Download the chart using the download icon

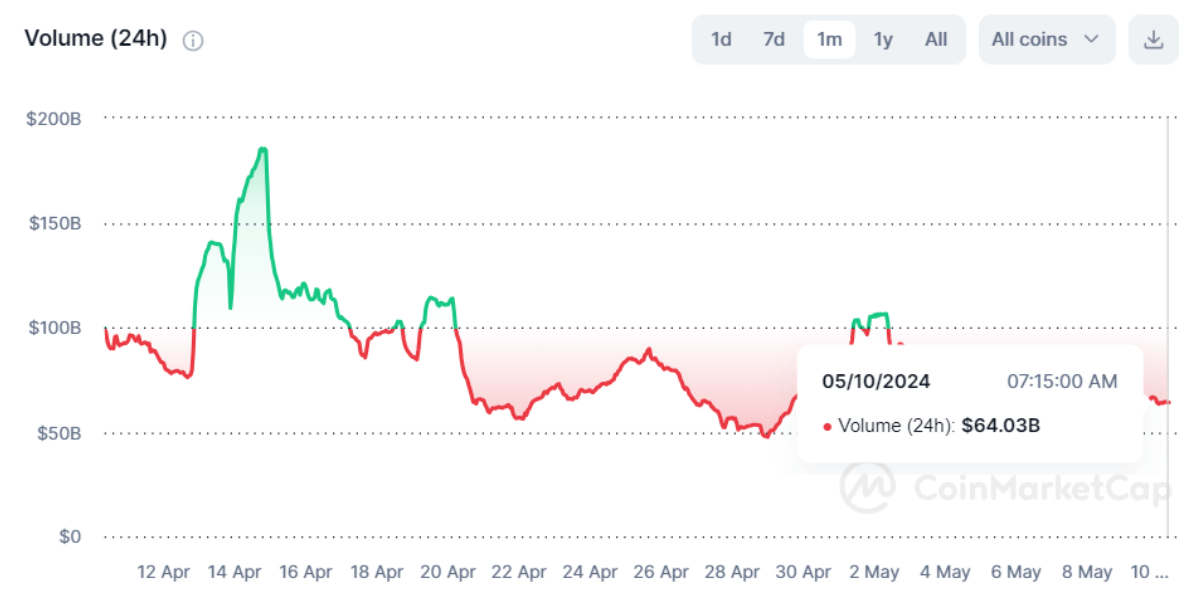[x=1153, y=40]
